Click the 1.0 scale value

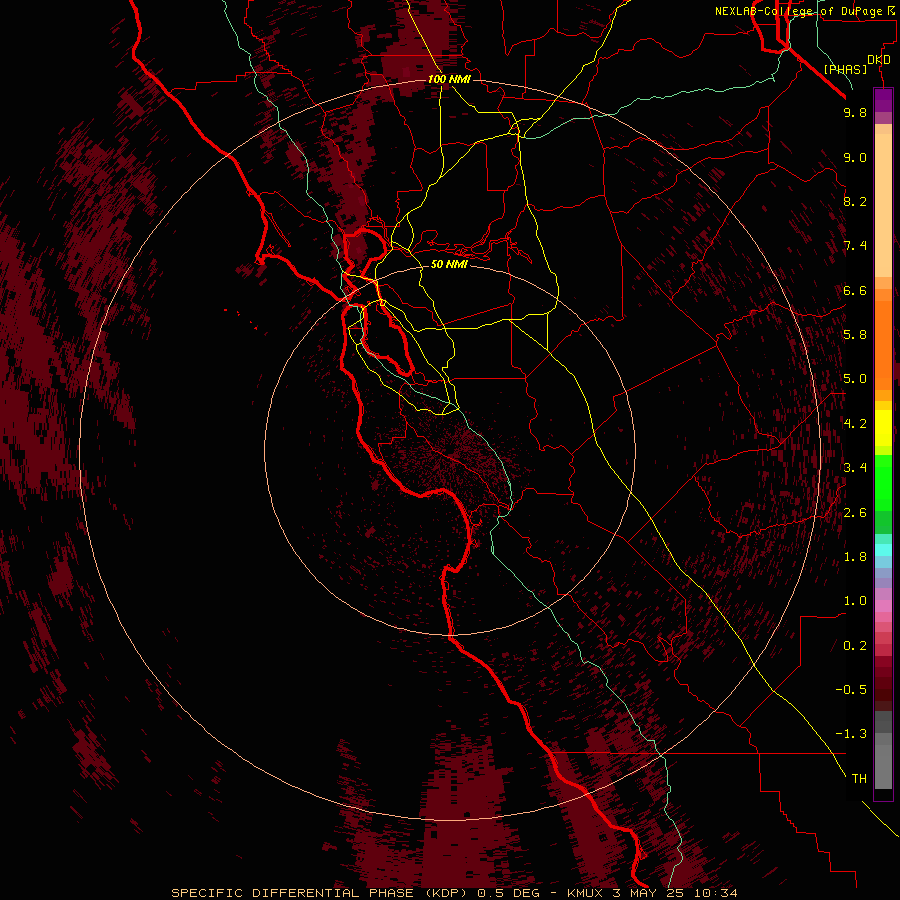tap(855, 601)
